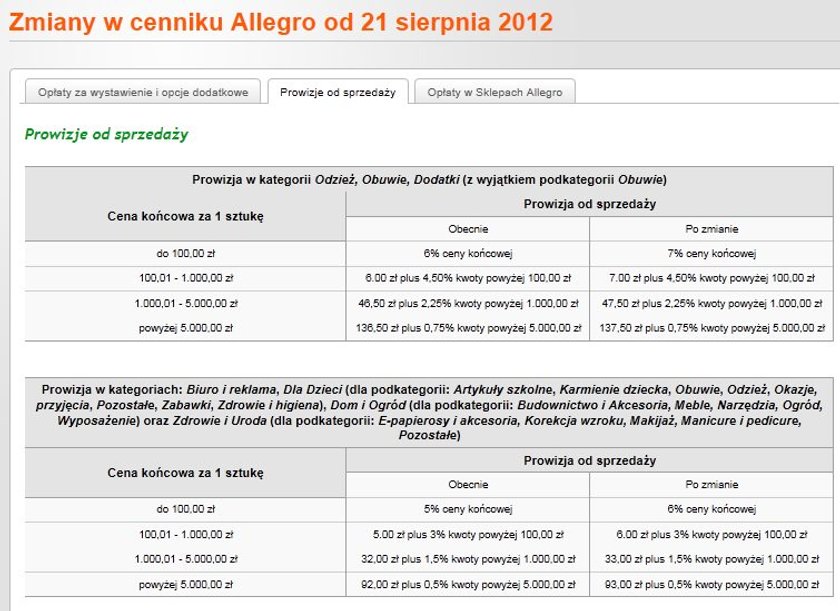Click second table's 100,01 - 1.000,00 zł row label

click(x=185, y=534)
